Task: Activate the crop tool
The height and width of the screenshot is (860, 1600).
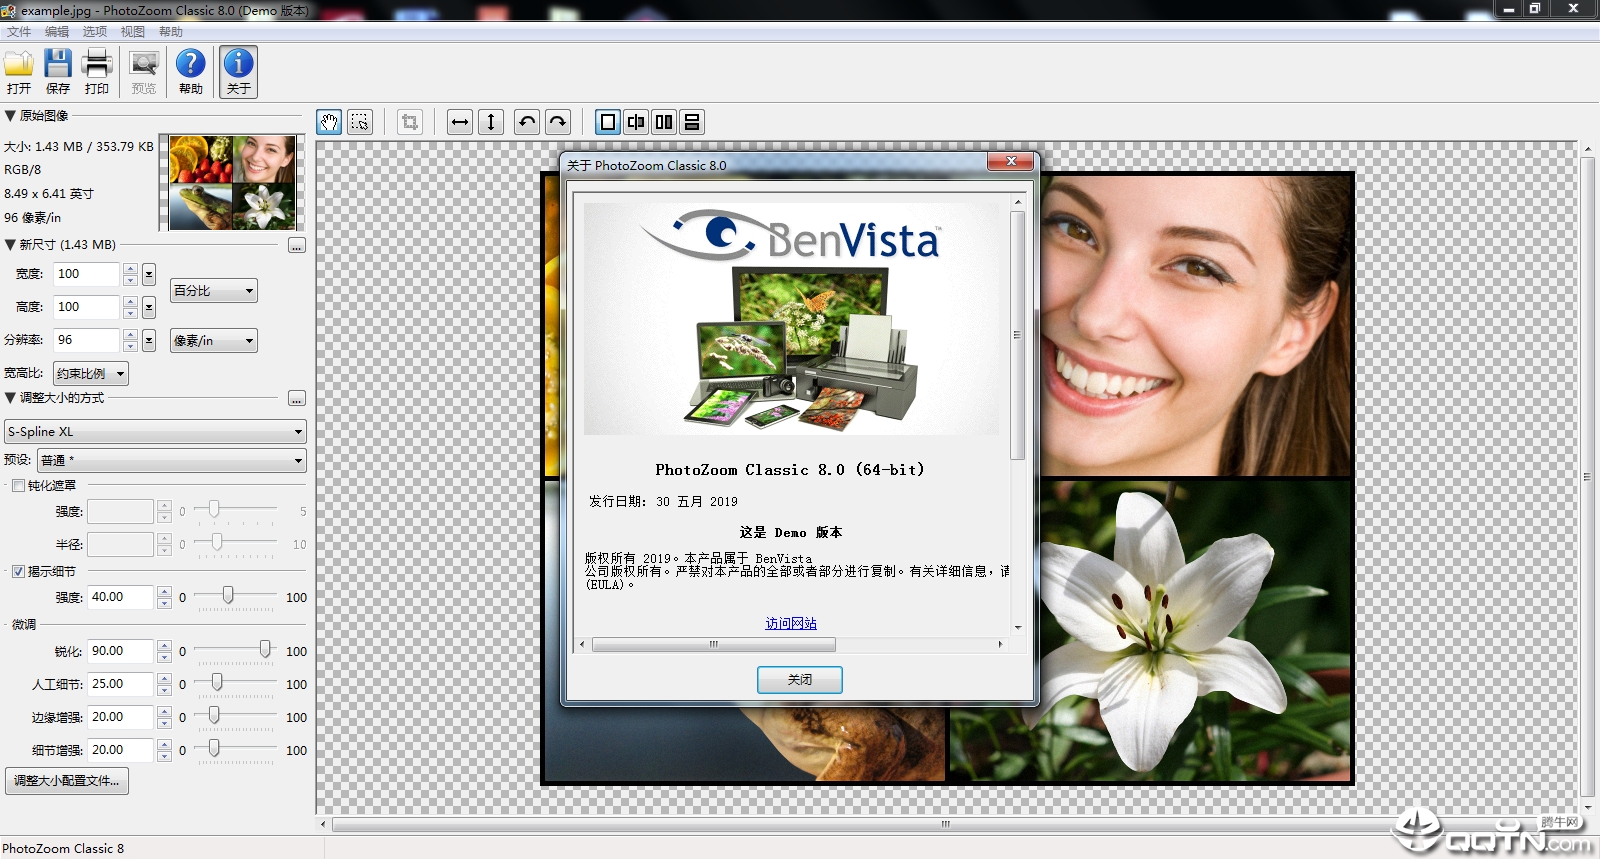Action: [409, 122]
